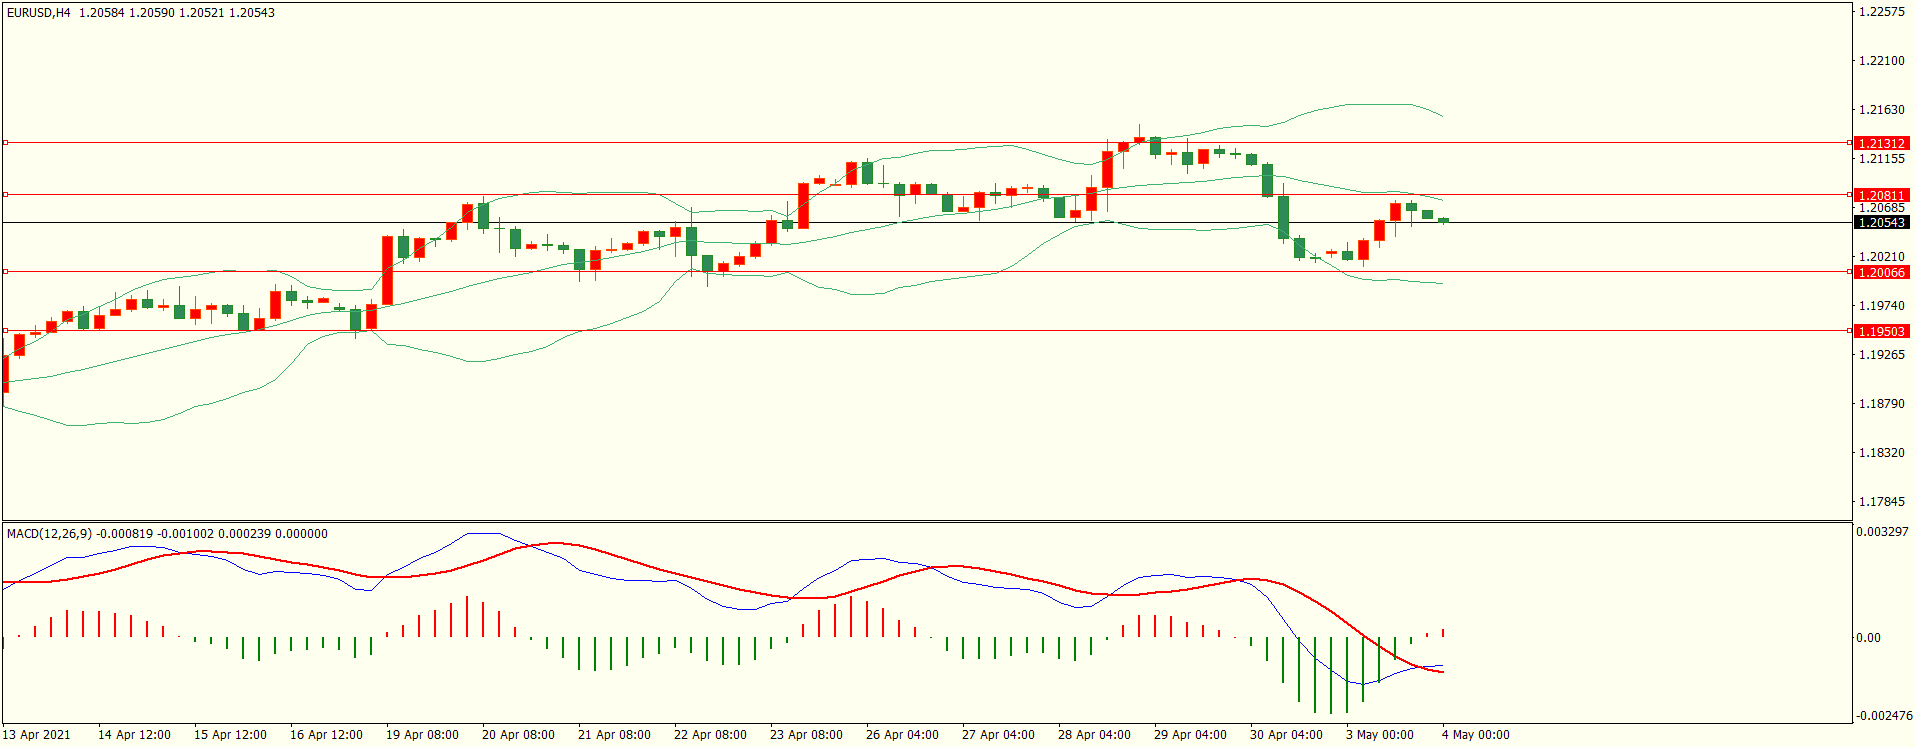This screenshot has height=747, width=1916.
Task: Click the 1.20066 level label on the price axis
Action: pyautogui.click(x=1881, y=272)
